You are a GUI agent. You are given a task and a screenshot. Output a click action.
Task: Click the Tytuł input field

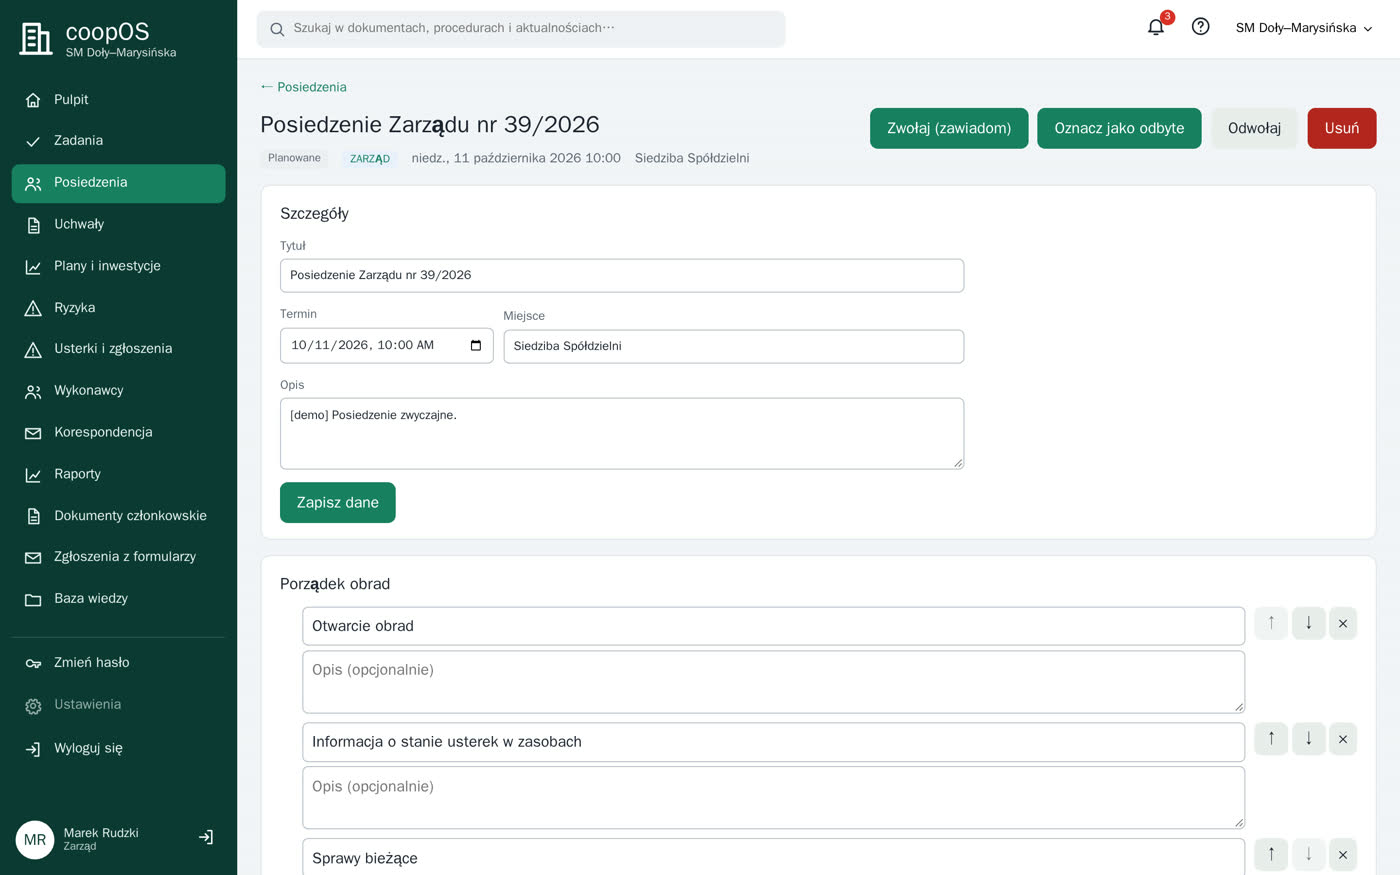tap(622, 275)
